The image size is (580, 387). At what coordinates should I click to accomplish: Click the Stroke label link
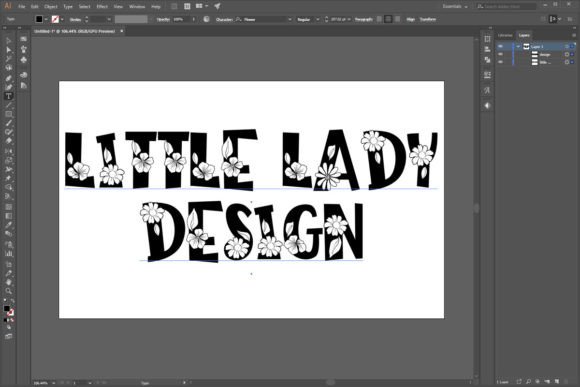click(75, 19)
